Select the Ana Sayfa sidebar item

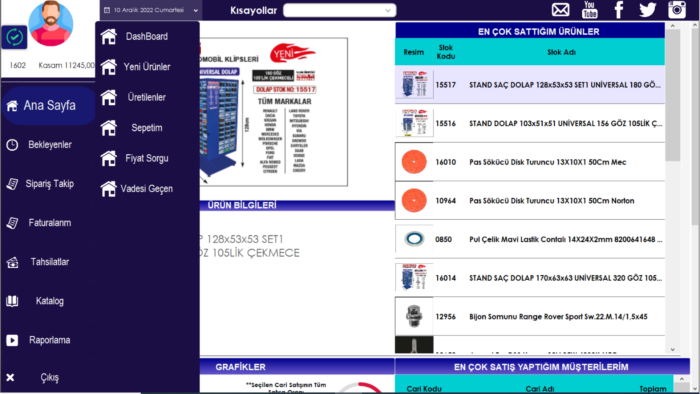click(x=48, y=106)
